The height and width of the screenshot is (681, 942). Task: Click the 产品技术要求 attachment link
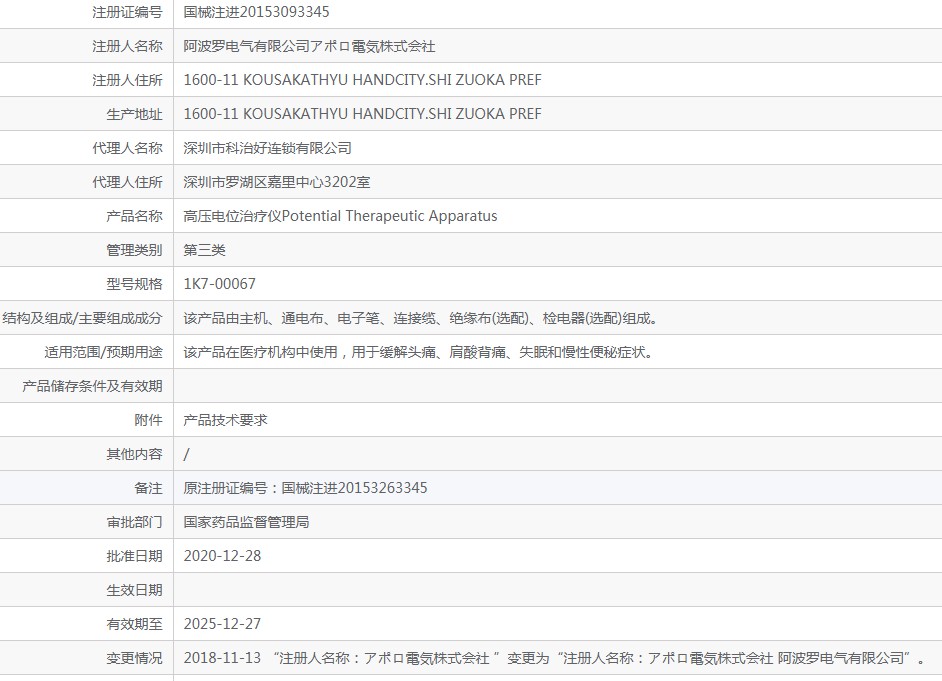(225, 420)
